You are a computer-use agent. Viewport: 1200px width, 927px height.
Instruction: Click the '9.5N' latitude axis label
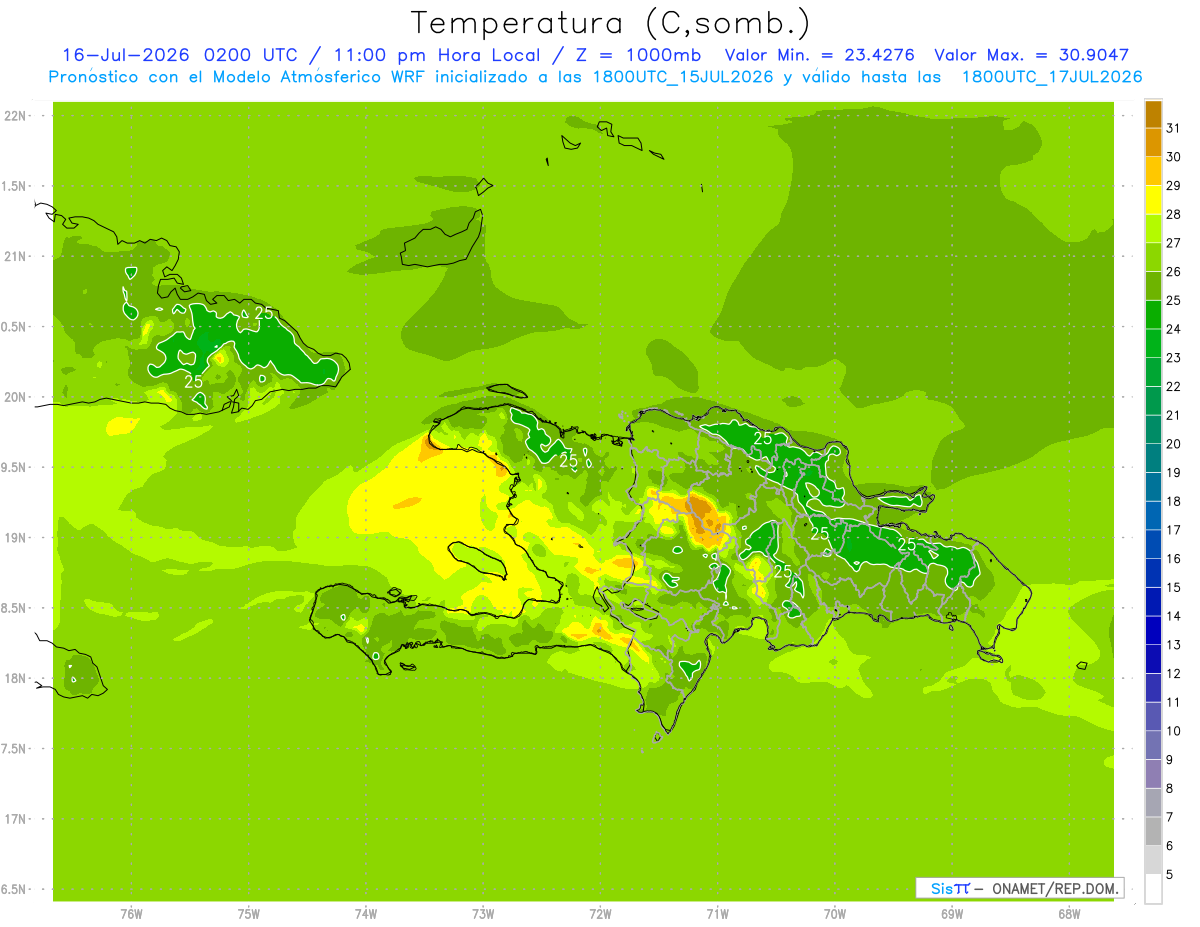[x=14, y=468]
